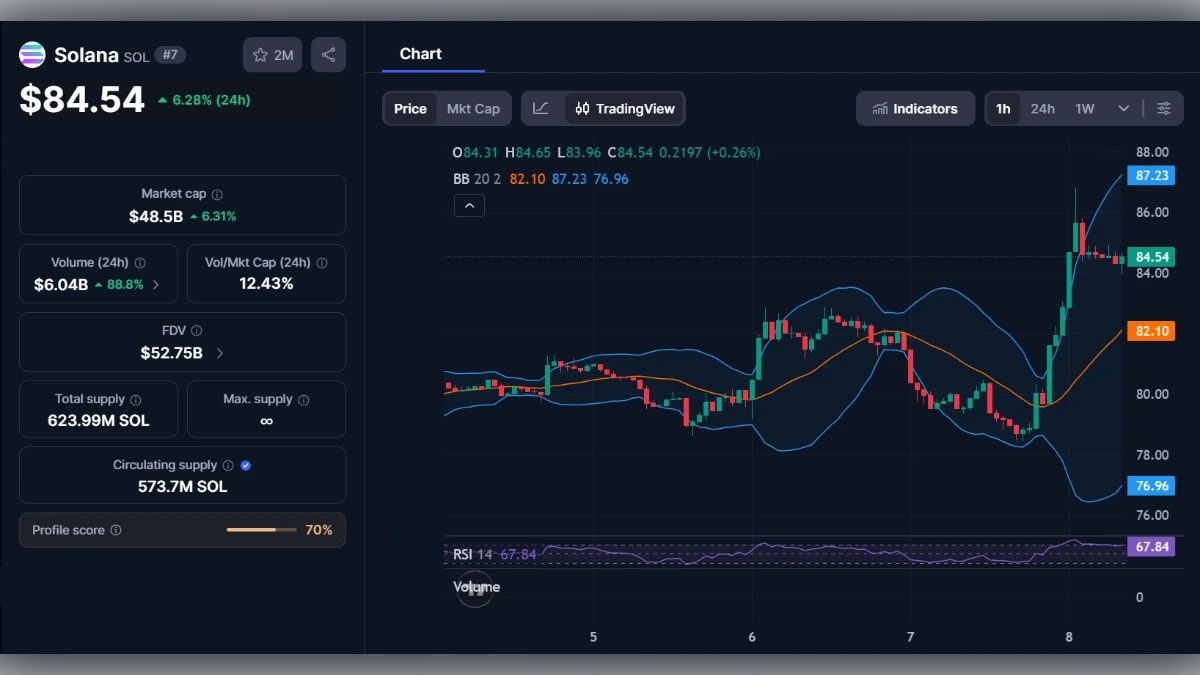Click the #7 rank badge
The width and height of the screenshot is (1200, 675).
(x=171, y=55)
